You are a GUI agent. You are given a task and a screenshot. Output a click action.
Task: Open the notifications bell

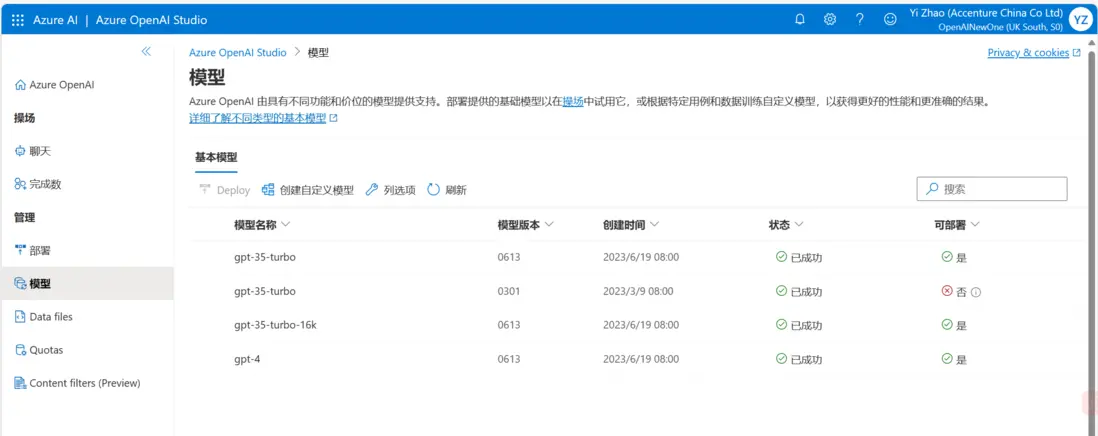[x=800, y=20]
